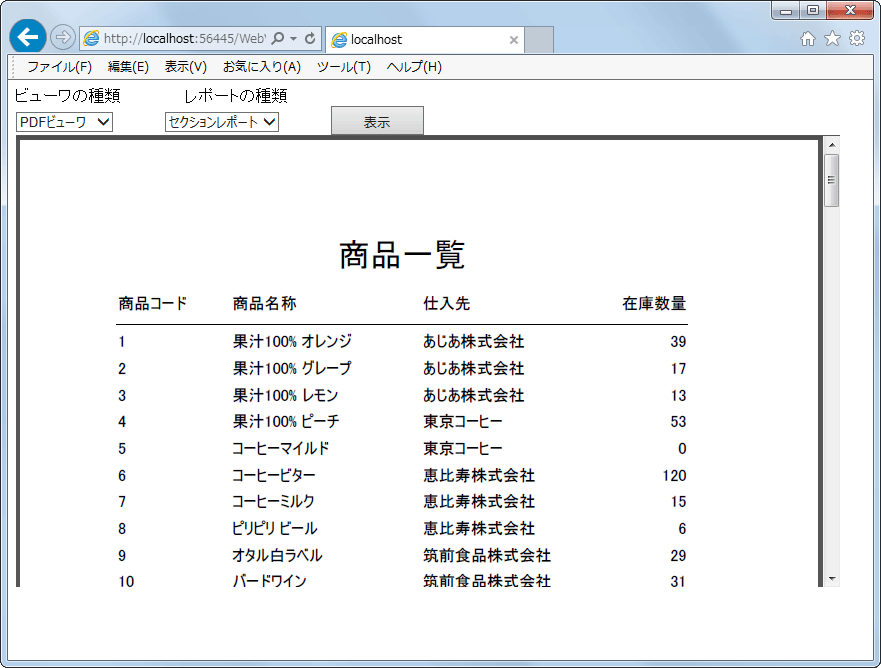Click the Refresh icon in address bar
This screenshot has width=881, height=668.
[x=310, y=39]
